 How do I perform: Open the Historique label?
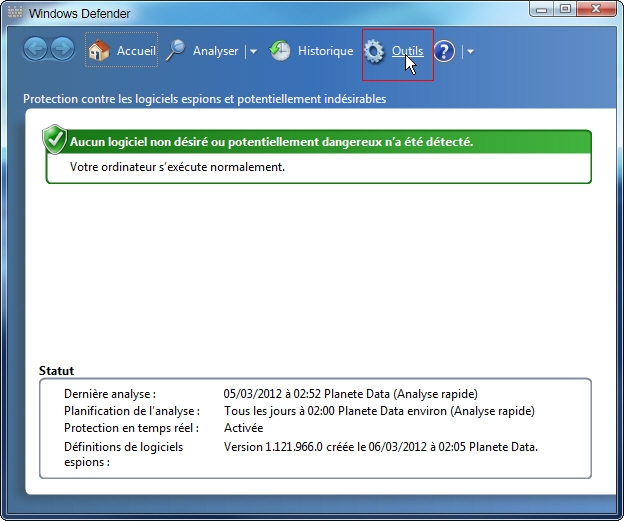(x=325, y=51)
